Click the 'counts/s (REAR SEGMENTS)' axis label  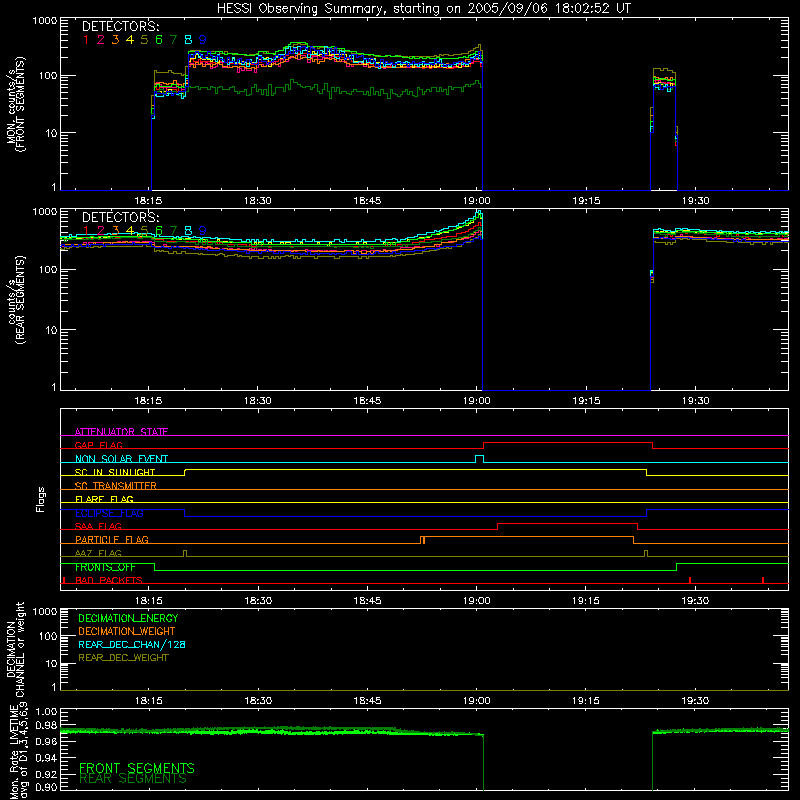(x=15, y=300)
